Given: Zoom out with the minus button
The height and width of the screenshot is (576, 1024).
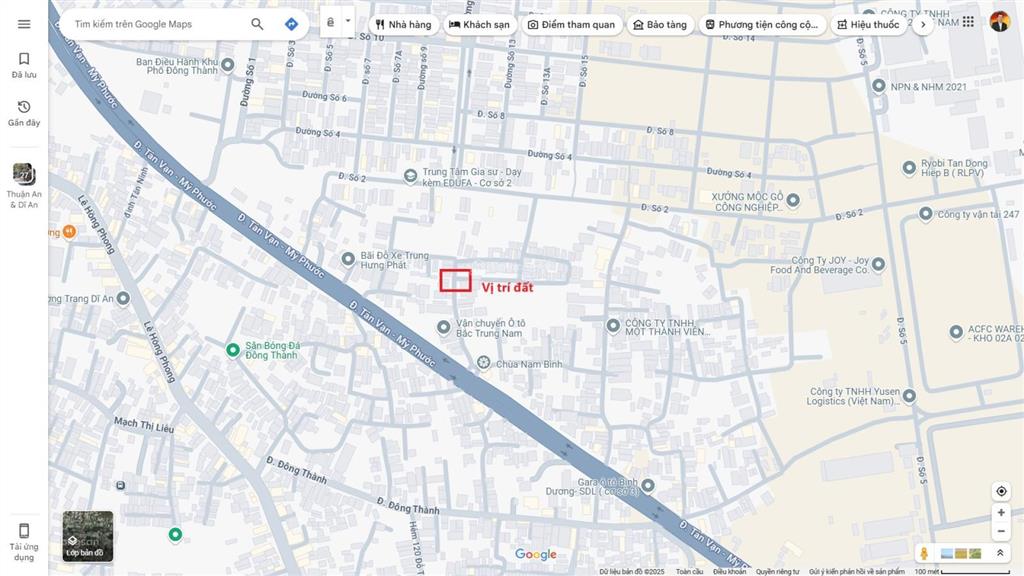Looking at the screenshot, I should point(1000,531).
